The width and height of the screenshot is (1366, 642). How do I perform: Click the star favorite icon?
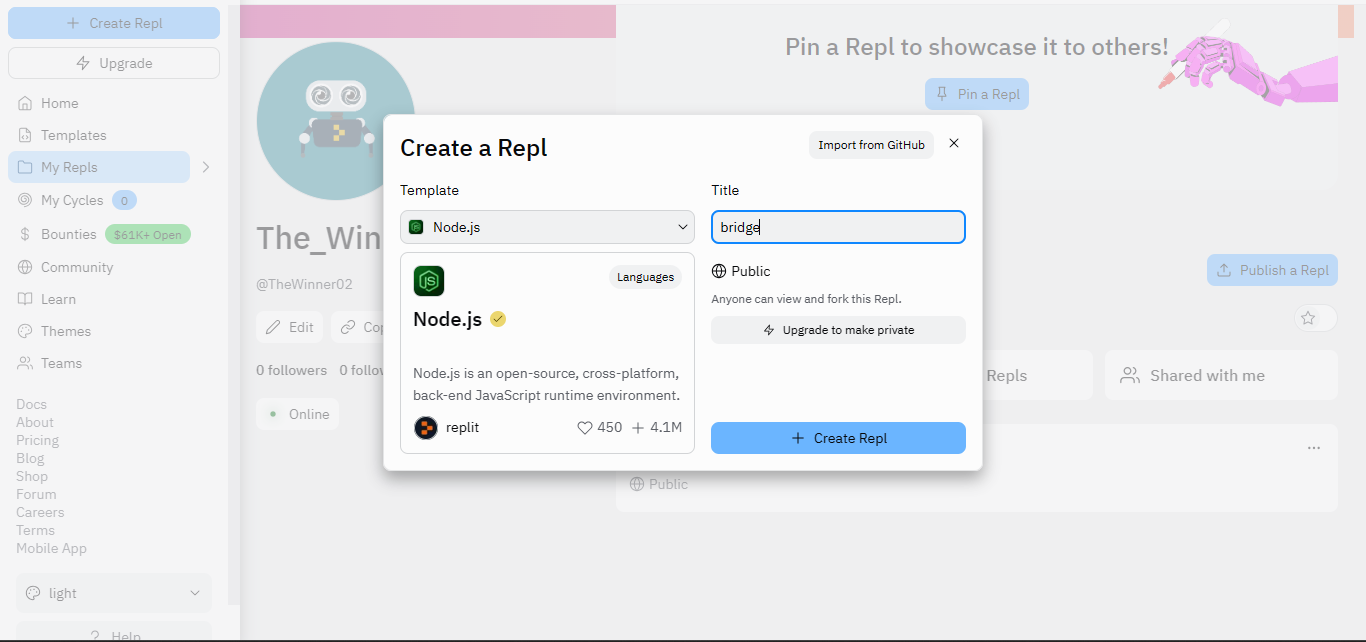click(x=1308, y=318)
